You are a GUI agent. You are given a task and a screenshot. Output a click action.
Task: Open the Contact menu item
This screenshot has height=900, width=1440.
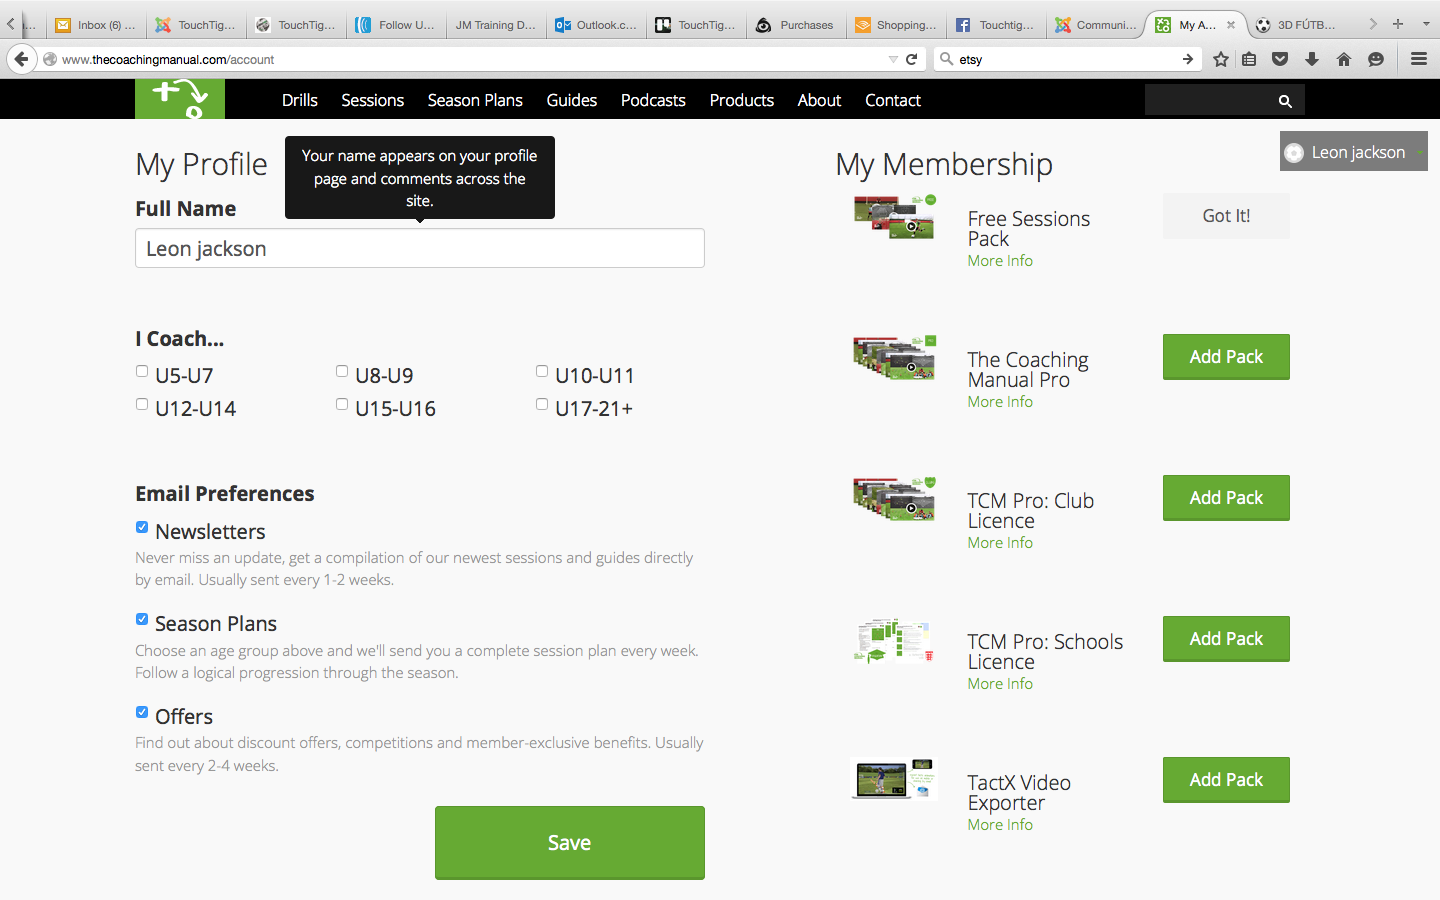(893, 100)
